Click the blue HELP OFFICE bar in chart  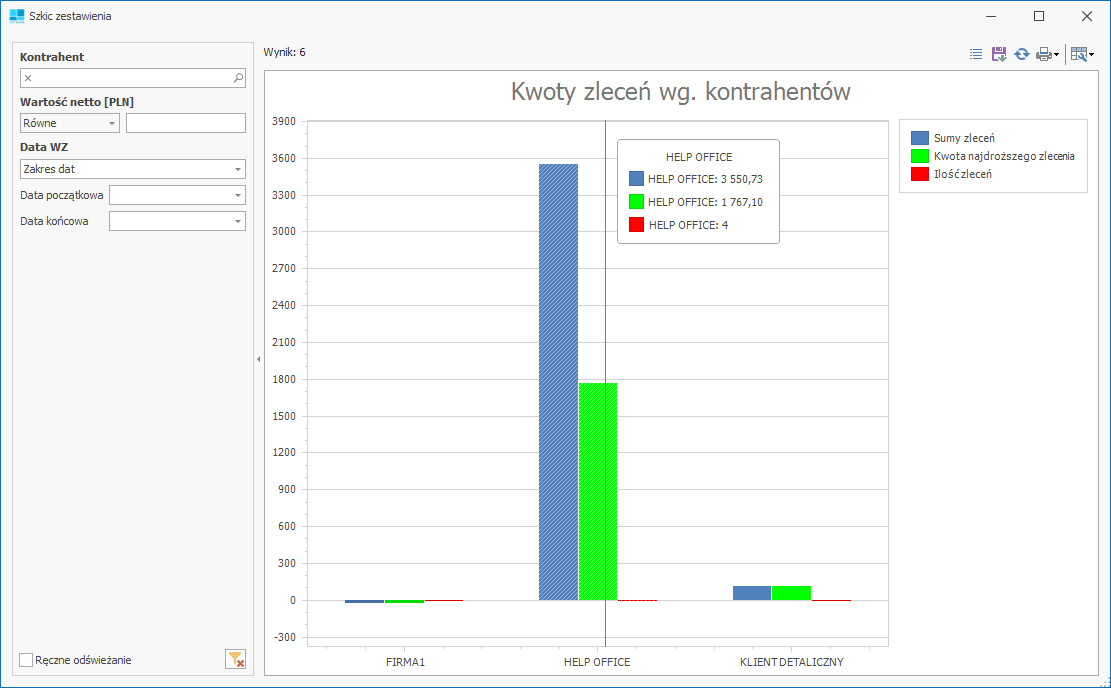point(558,400)
